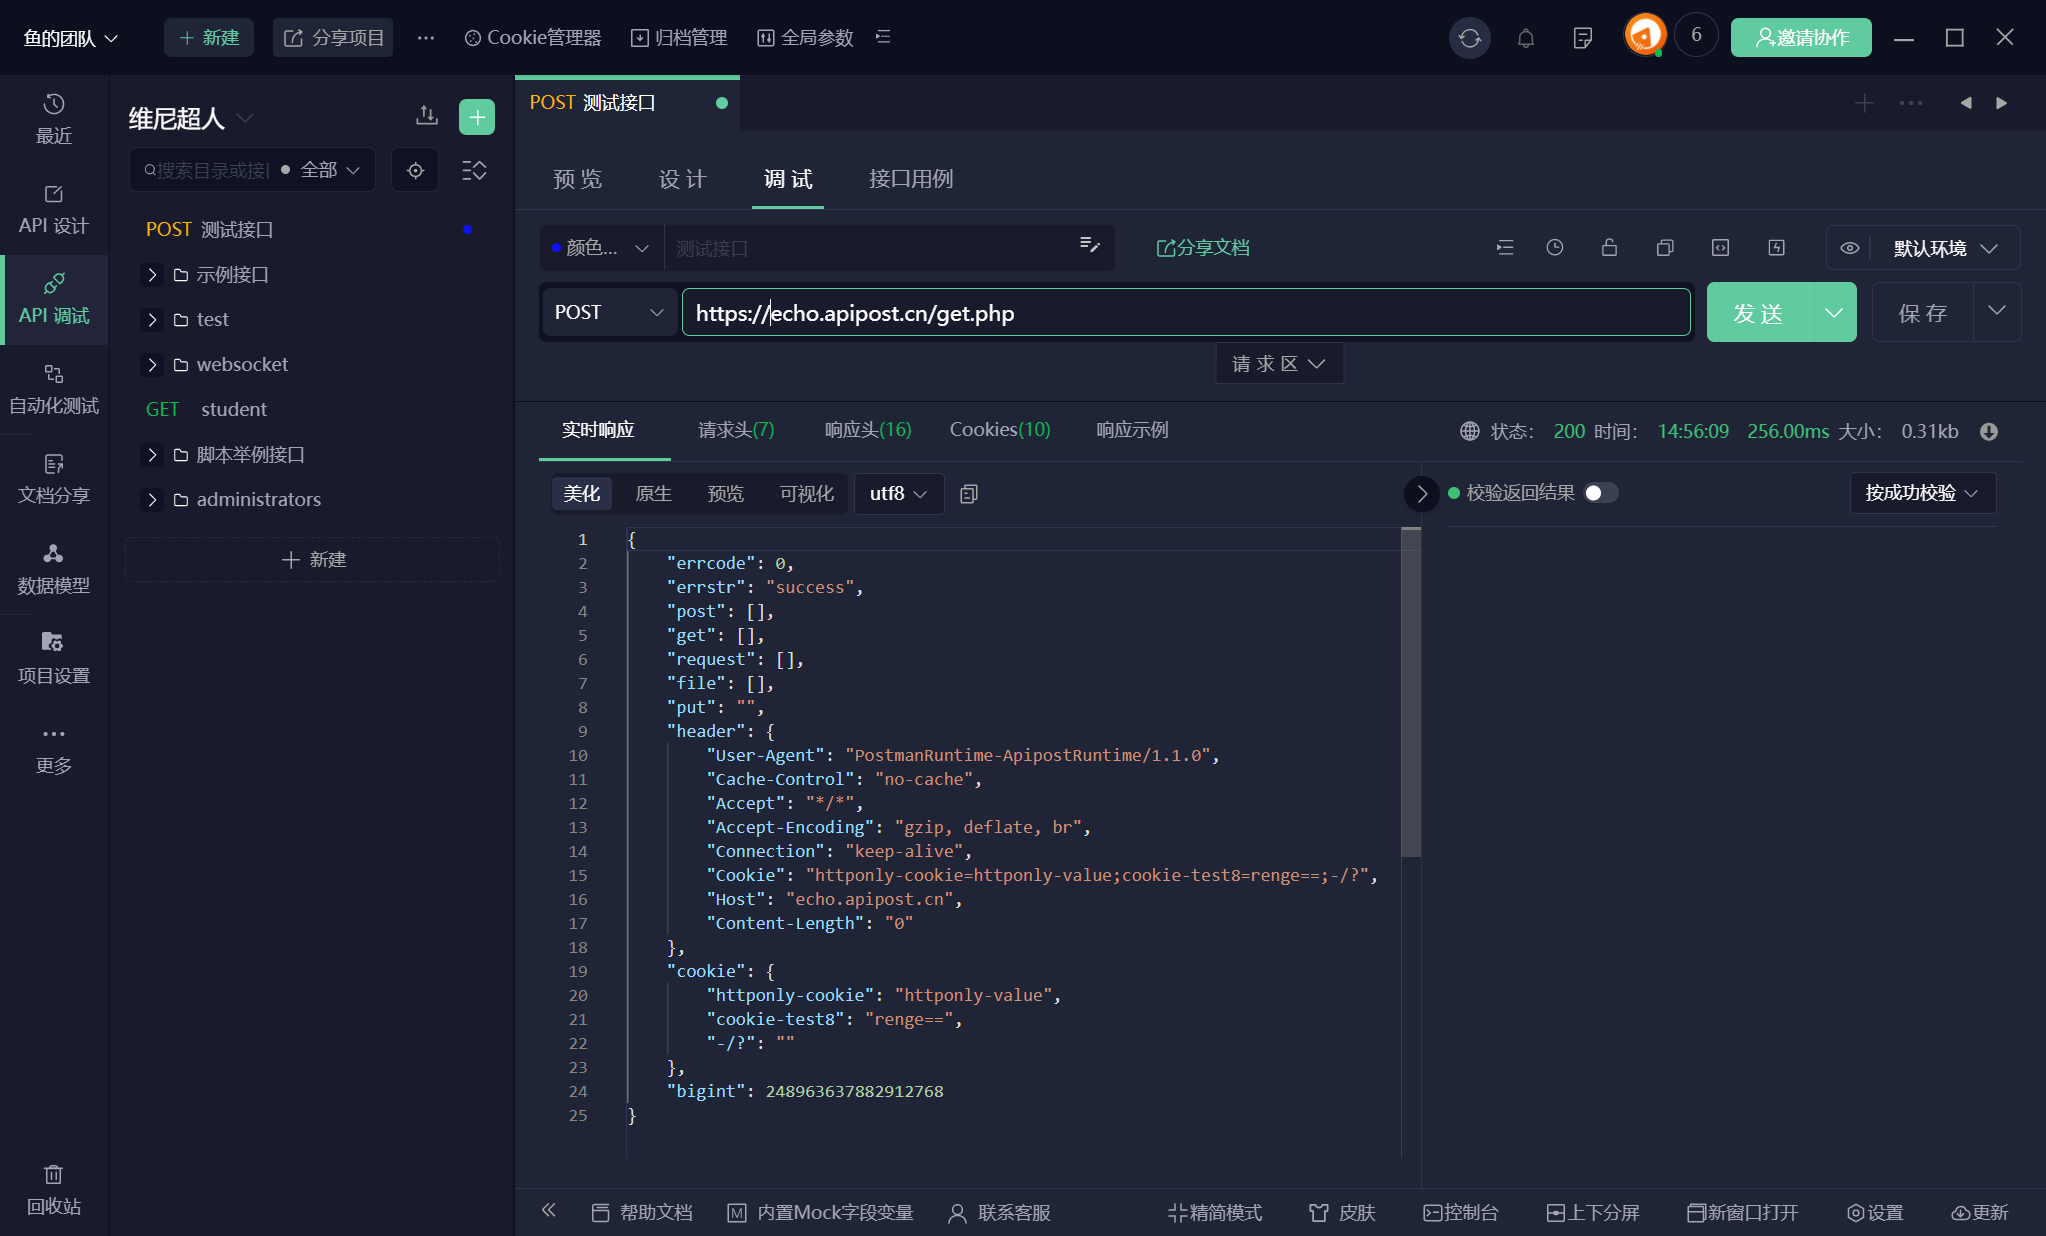
Task: Select 可视化 response view
Action: click(806, 494)
